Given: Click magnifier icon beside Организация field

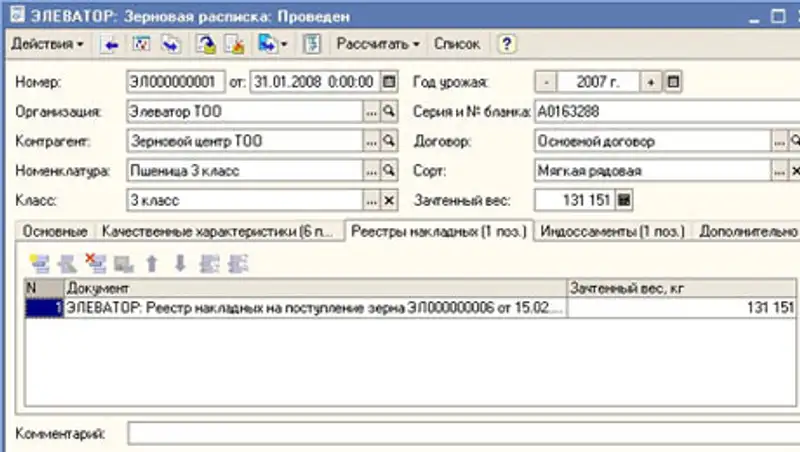Looking at the screenshot, I should (x=390, y=112).
